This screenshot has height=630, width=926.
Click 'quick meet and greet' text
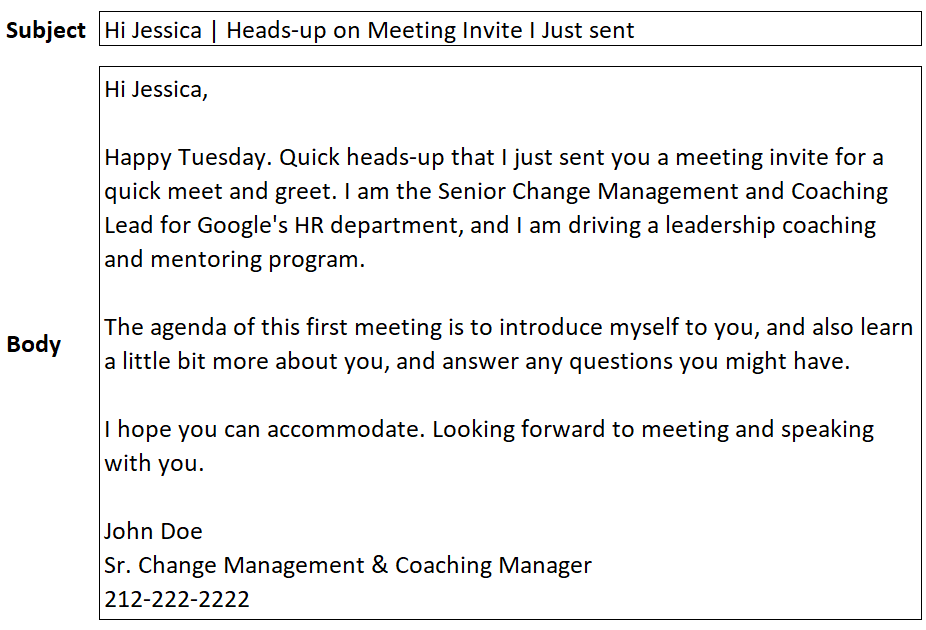pyautogui.click(x=218, y=191)
